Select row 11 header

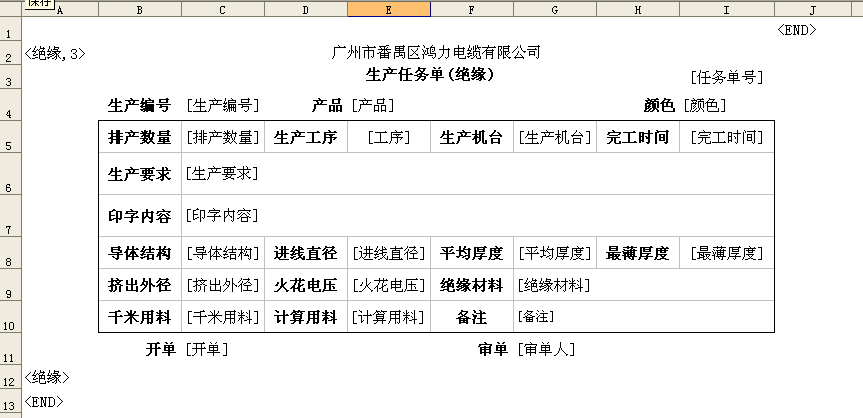[10, 349]
